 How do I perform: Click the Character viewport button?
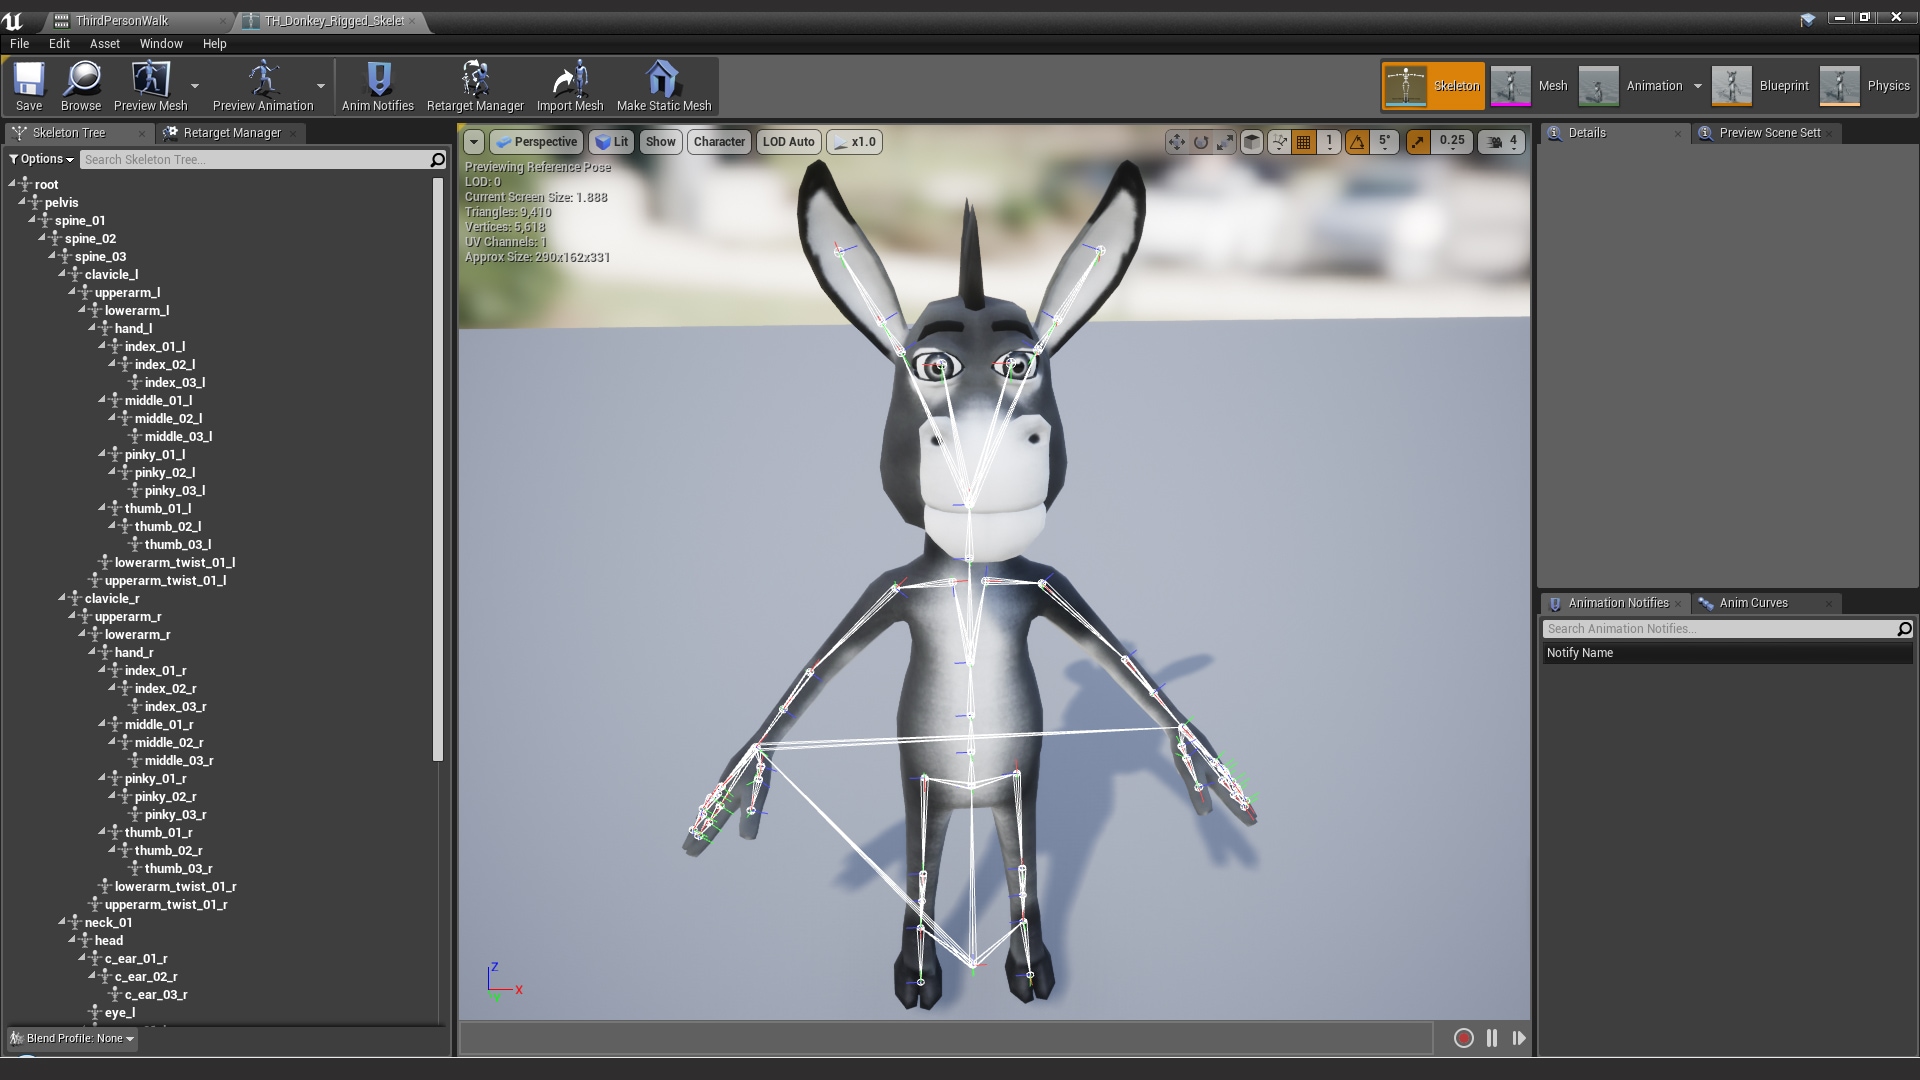point(719,142)
